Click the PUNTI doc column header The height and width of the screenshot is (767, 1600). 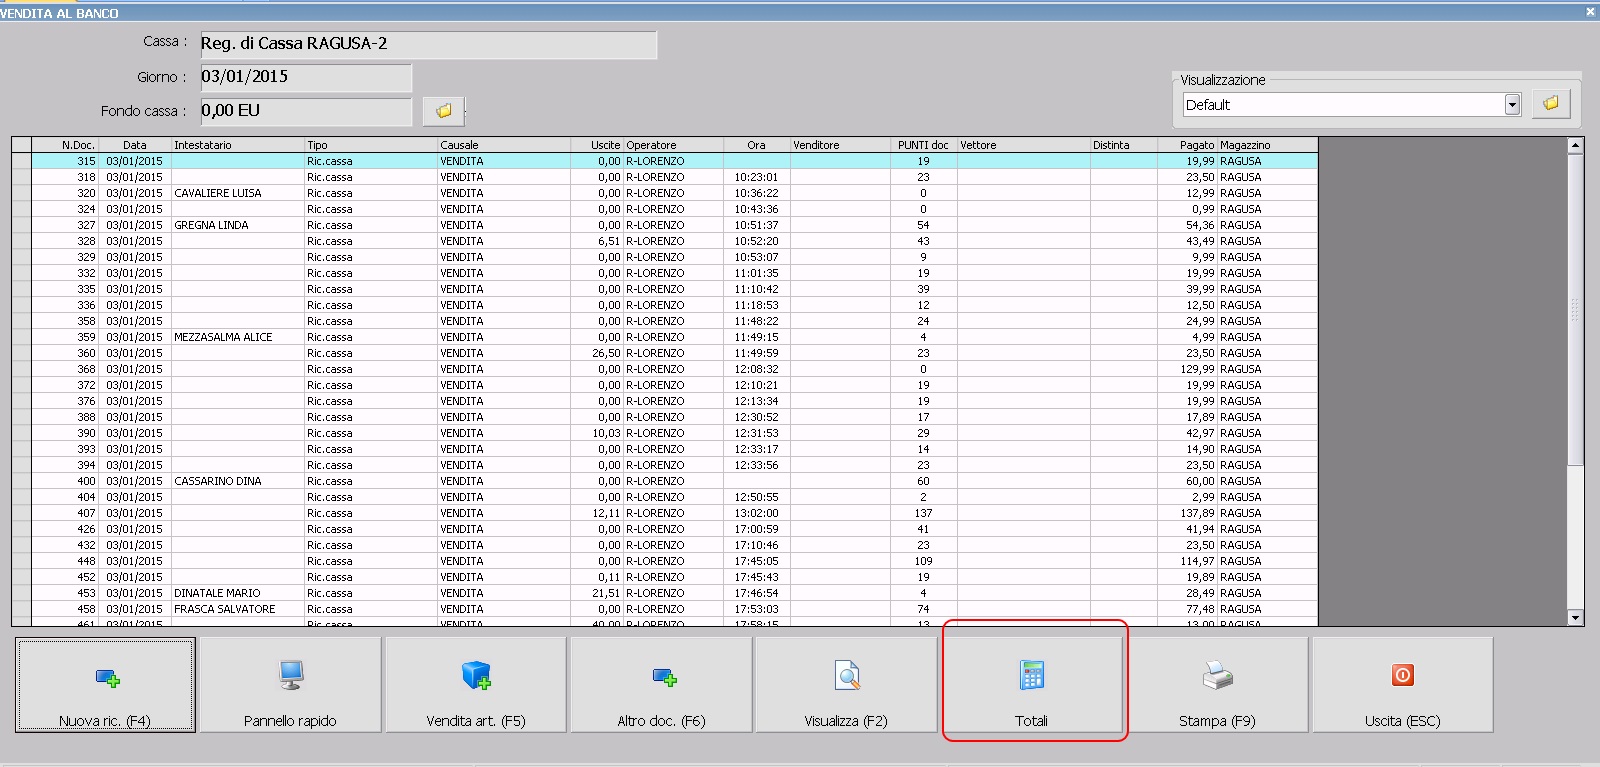point(923,145)
